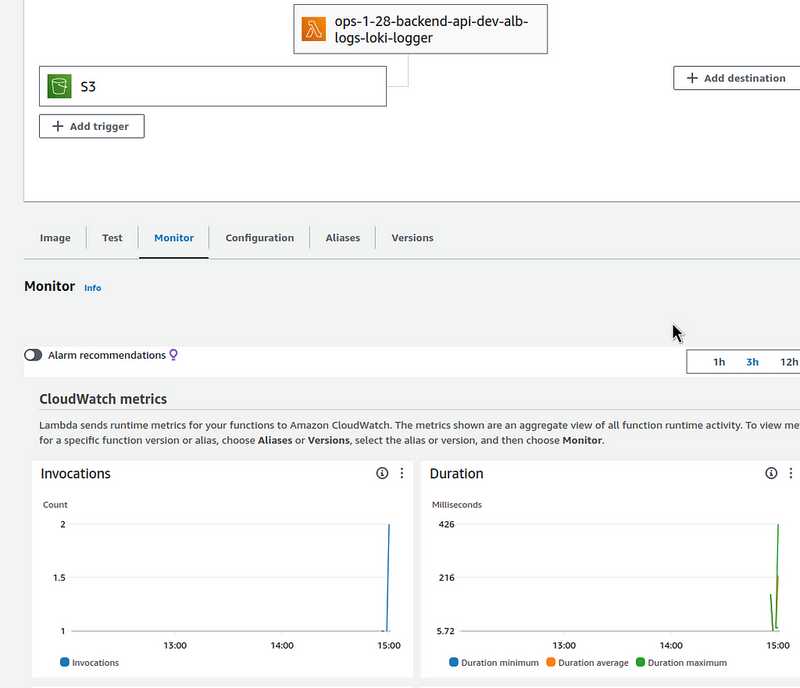Viewport: 800px width, 688px height.
Task: Click the S3 bucket trigger icon
Action: tap(59, 87)
